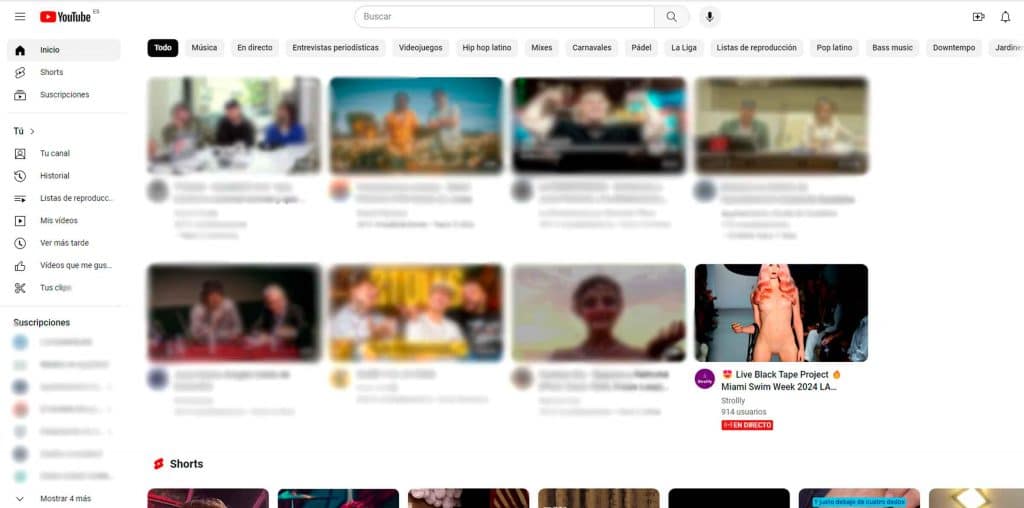Choose the Hip hop latino chip
The width and height of the screenshot is (1024, 508).
click(x=486, y=48)
